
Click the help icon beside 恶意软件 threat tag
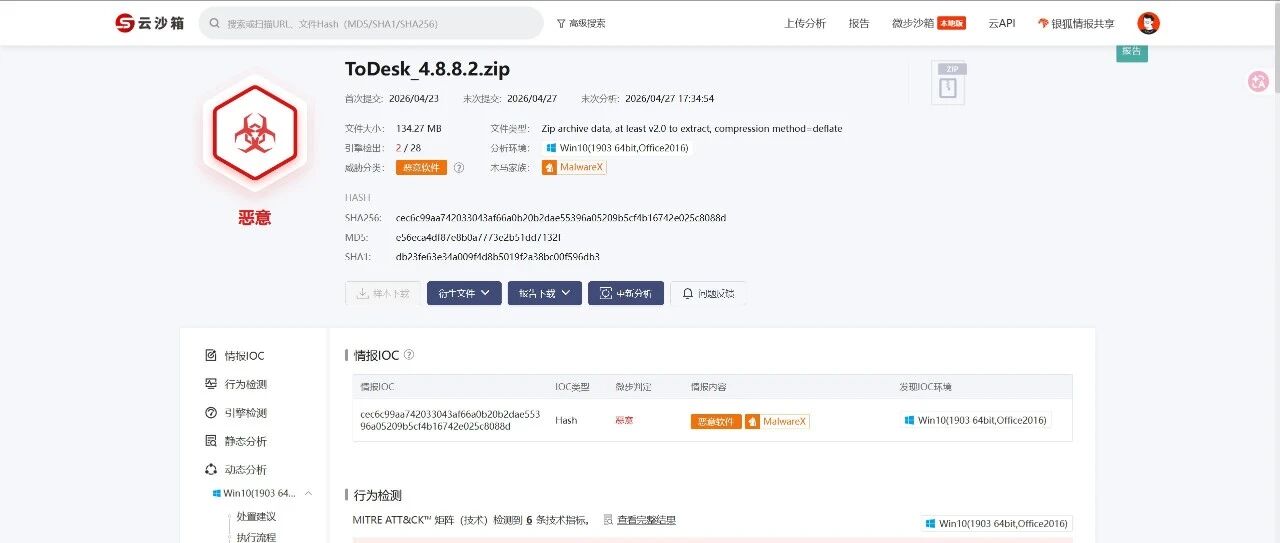click(459, 168)
